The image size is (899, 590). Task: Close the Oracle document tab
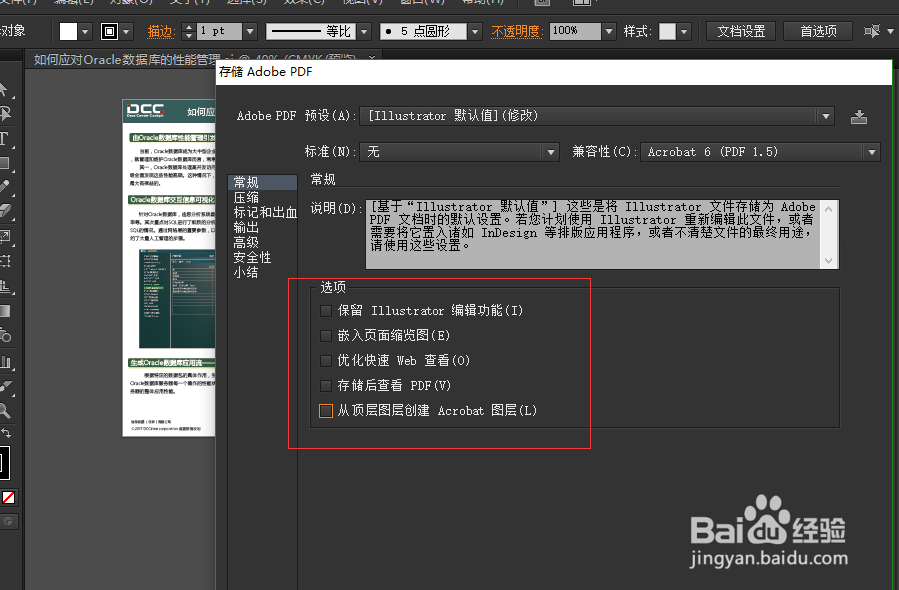372,58
